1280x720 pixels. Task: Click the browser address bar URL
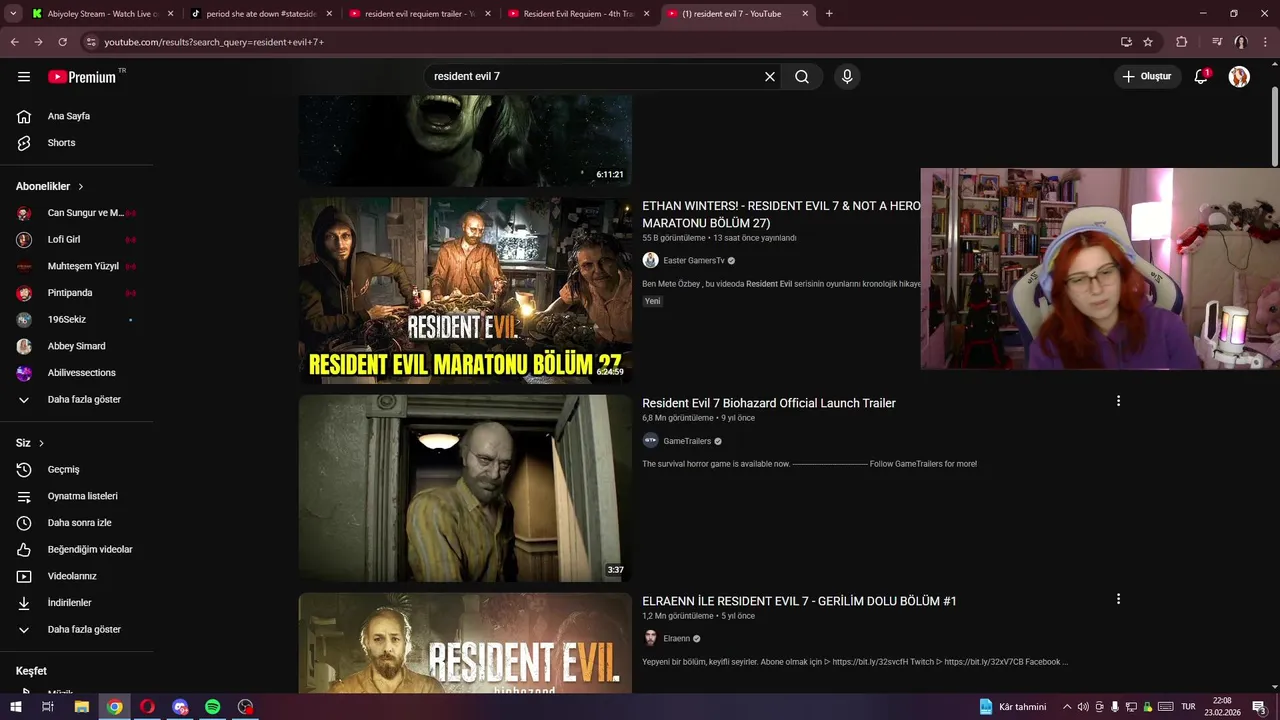pyautogui.click(x=214, y=42)
